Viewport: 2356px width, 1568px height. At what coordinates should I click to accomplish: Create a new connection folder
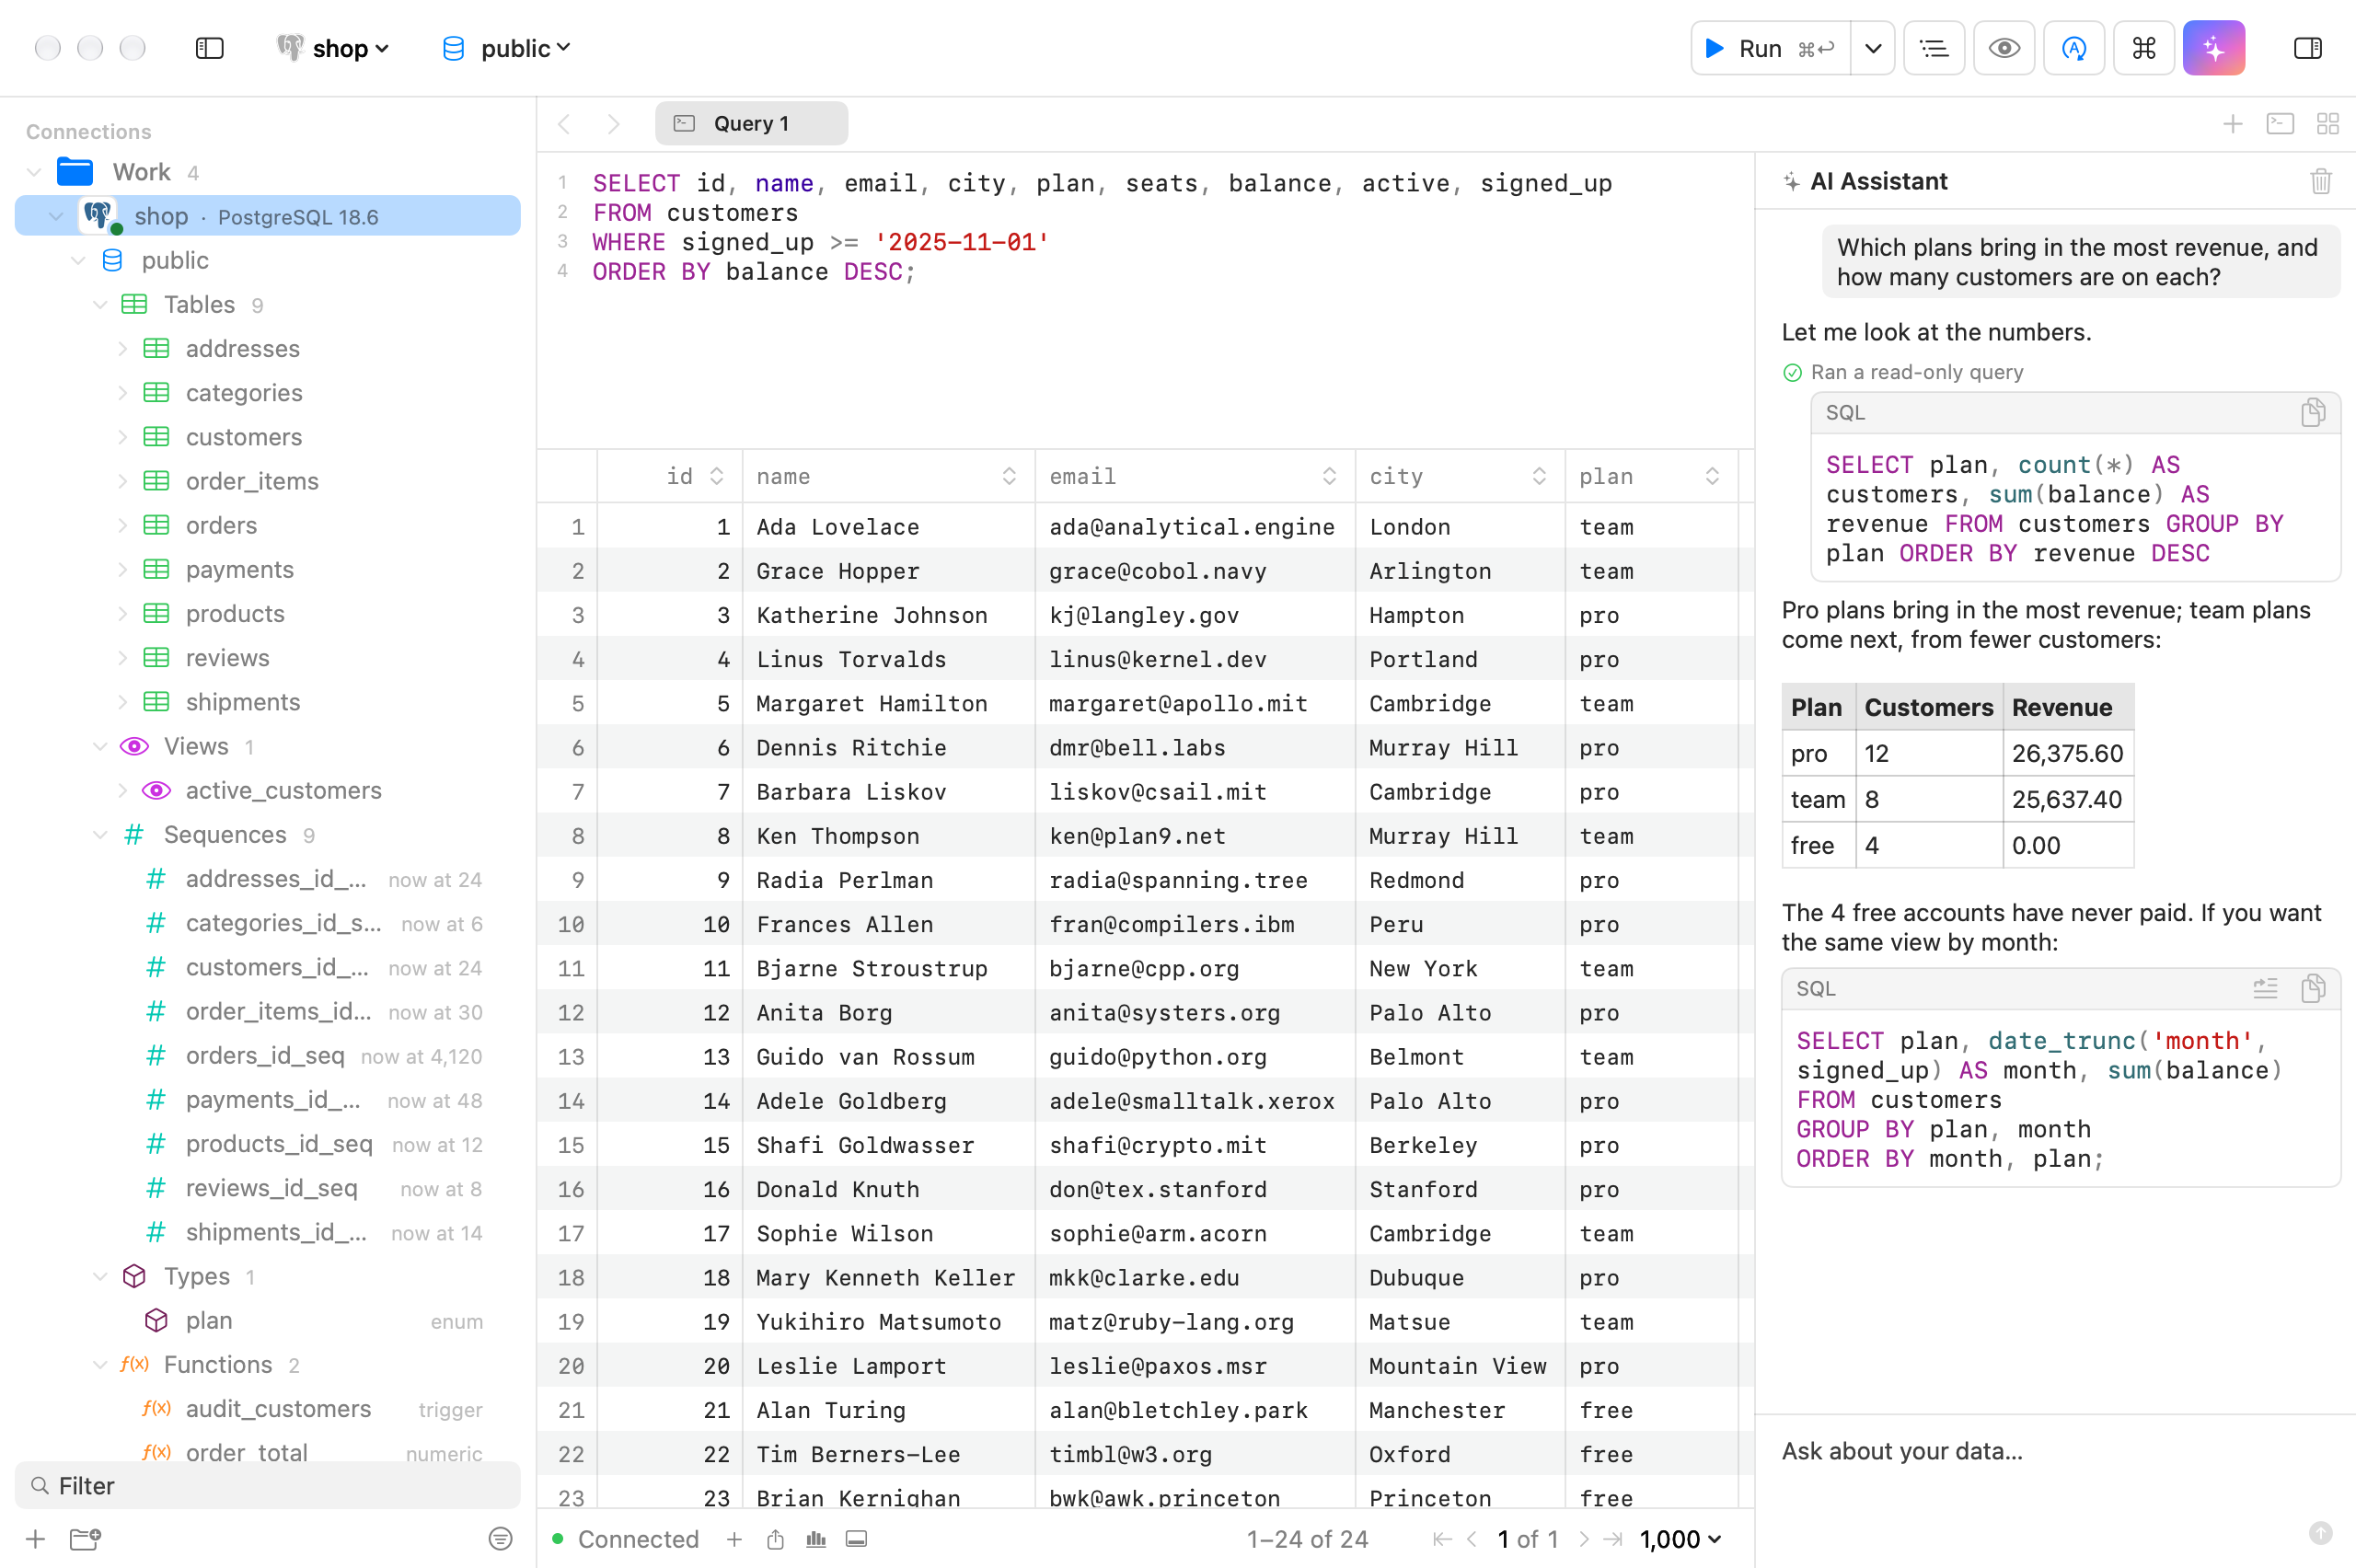click(x=86, y=1538)
